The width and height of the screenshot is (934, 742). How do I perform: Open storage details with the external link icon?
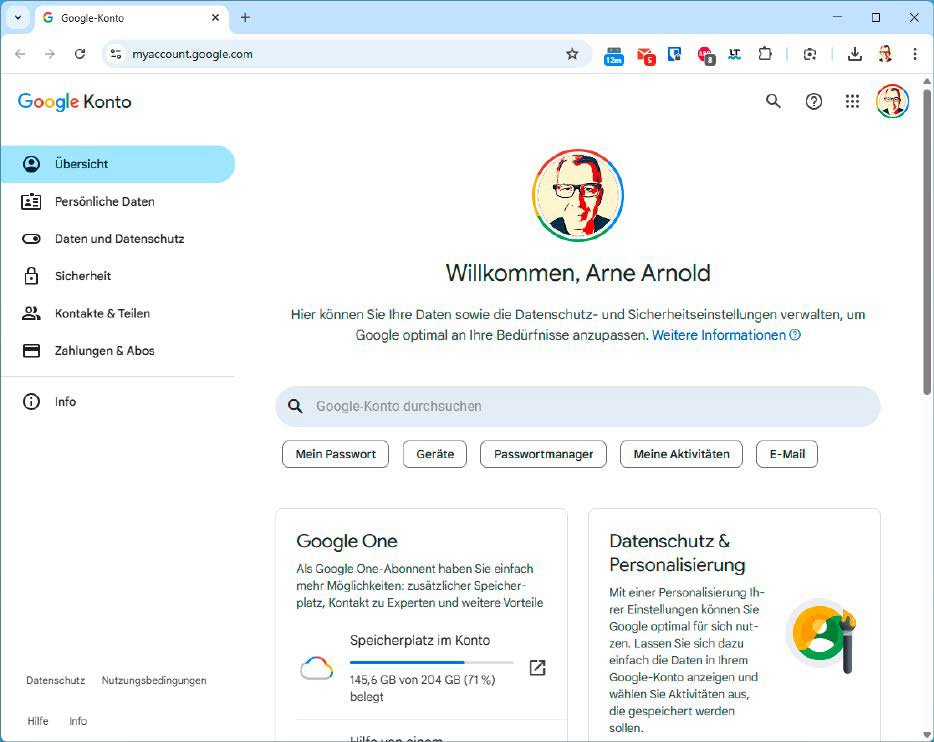[x=537, y=668]
